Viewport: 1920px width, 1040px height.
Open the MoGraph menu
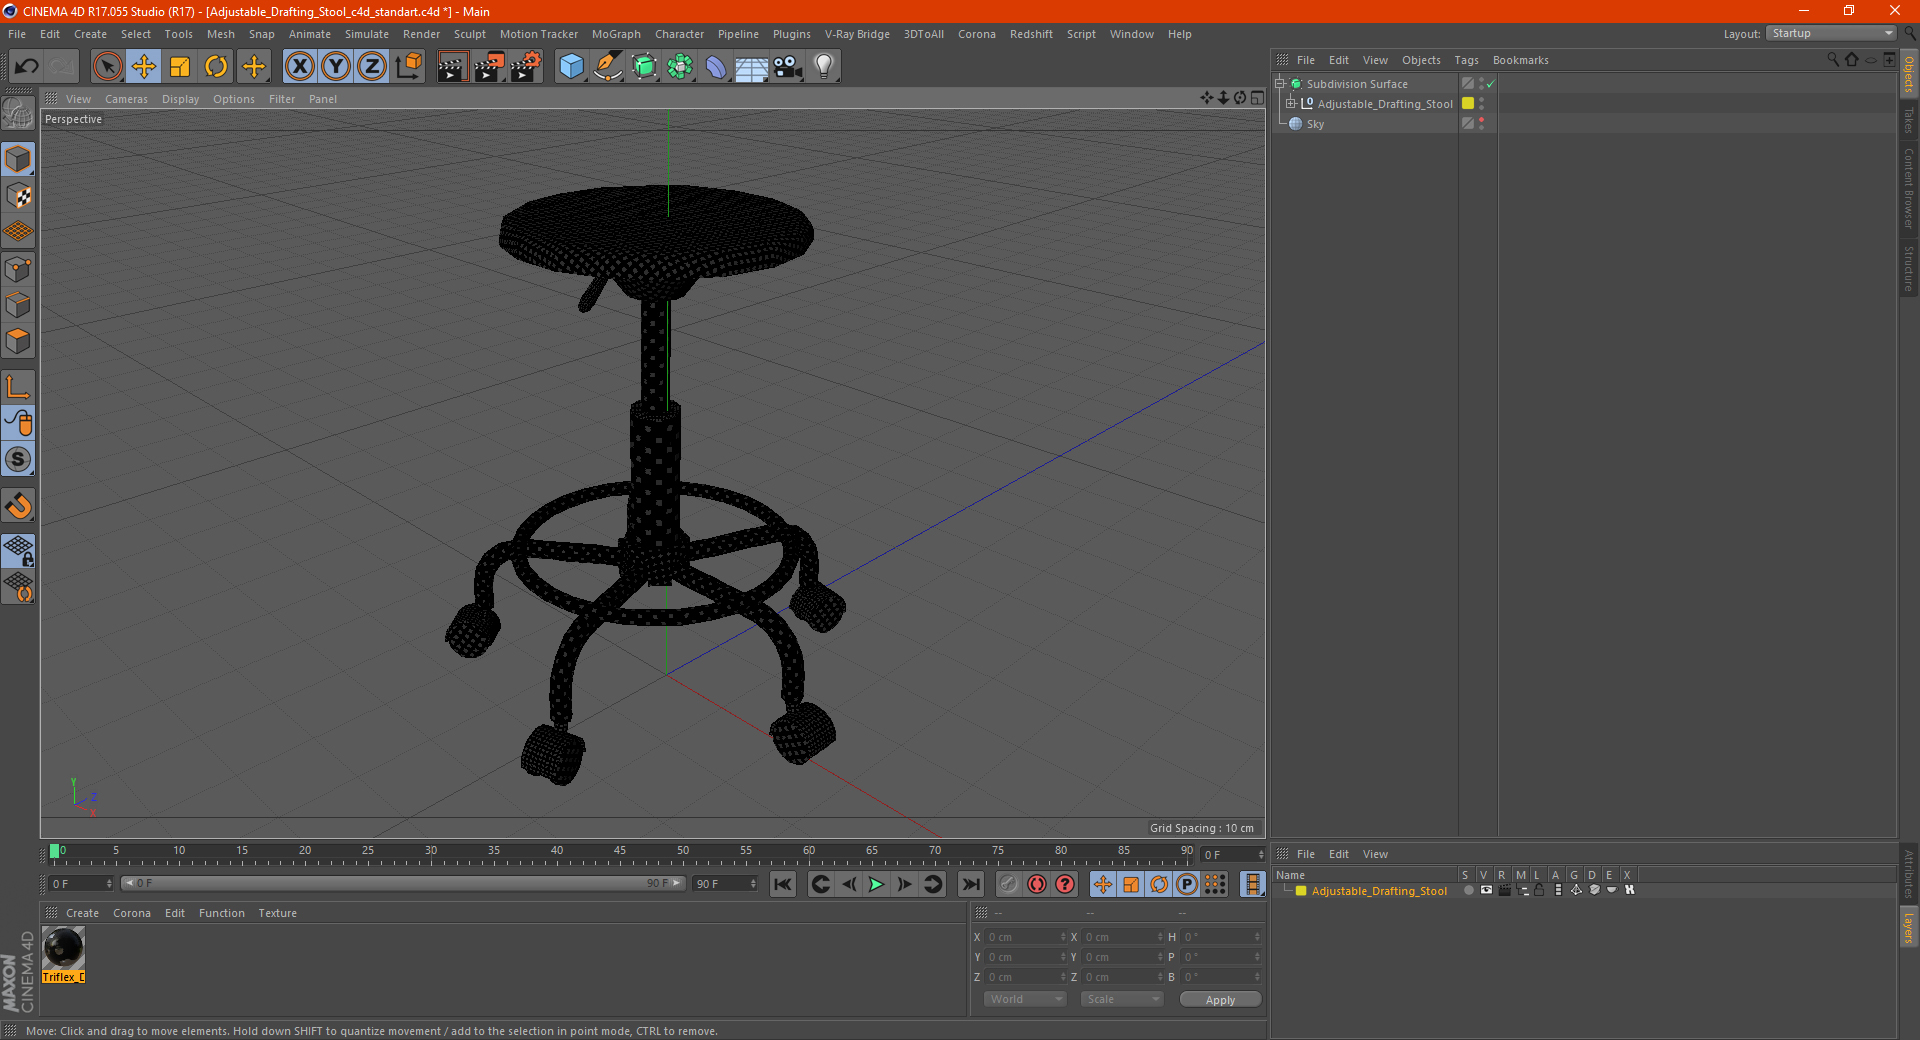[x=616, y=34]
